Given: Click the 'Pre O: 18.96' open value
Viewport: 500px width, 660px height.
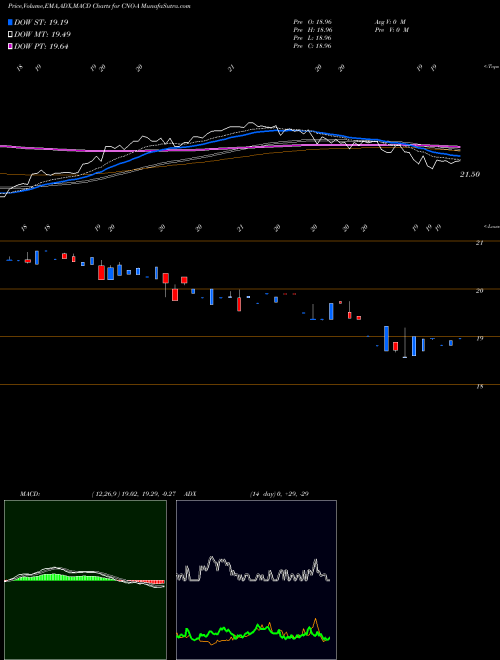Looking at the screenshot, I should pos(313,22).
